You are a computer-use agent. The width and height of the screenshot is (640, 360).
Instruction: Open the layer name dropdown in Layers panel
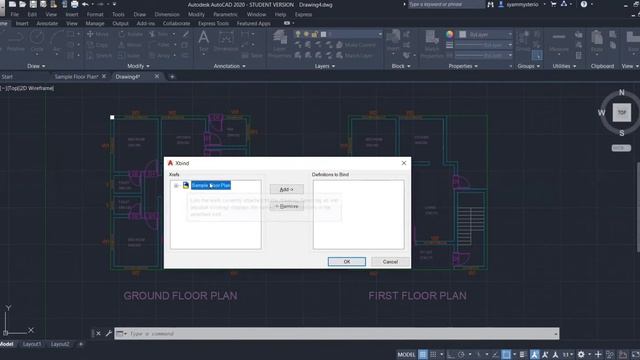[x=380, y=34]
